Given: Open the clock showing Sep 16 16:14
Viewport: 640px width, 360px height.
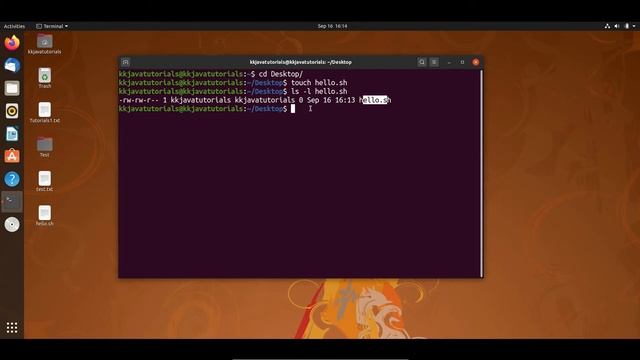Looking at the screenshot, I should (x=332, y=26).
